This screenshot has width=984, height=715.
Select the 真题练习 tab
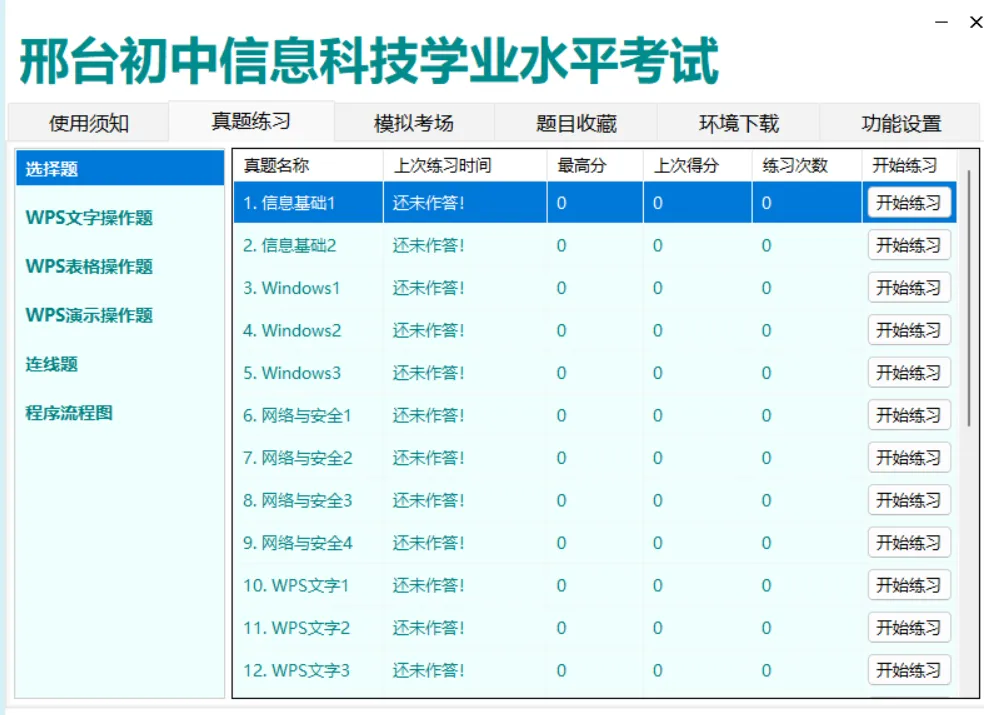click(x=250, y=123)
